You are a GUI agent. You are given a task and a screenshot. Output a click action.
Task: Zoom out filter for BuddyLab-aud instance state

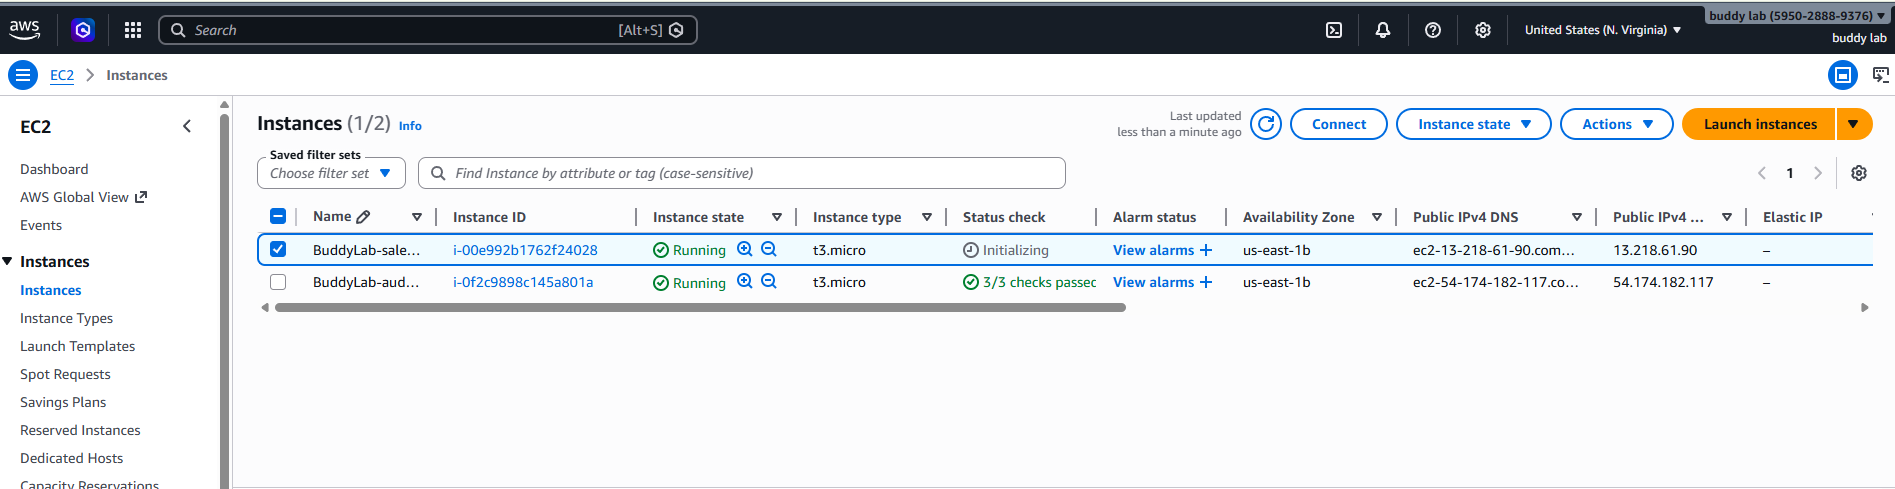click(x=769, y=281)
